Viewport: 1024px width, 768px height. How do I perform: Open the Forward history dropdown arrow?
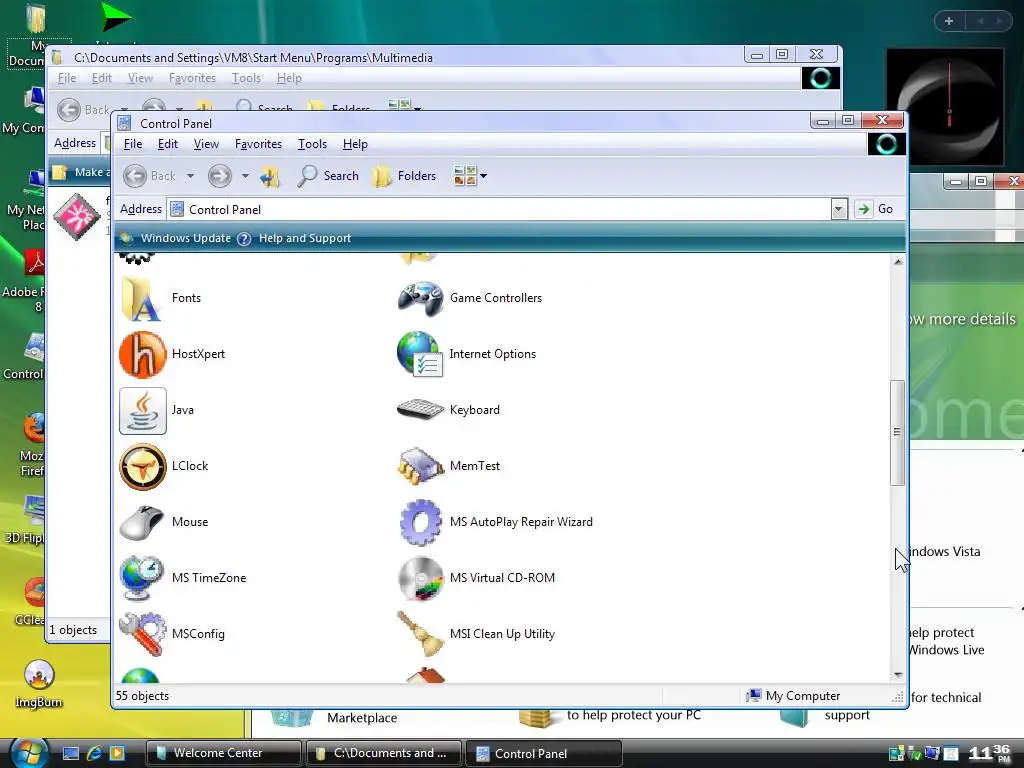click(x=245, y=176)
